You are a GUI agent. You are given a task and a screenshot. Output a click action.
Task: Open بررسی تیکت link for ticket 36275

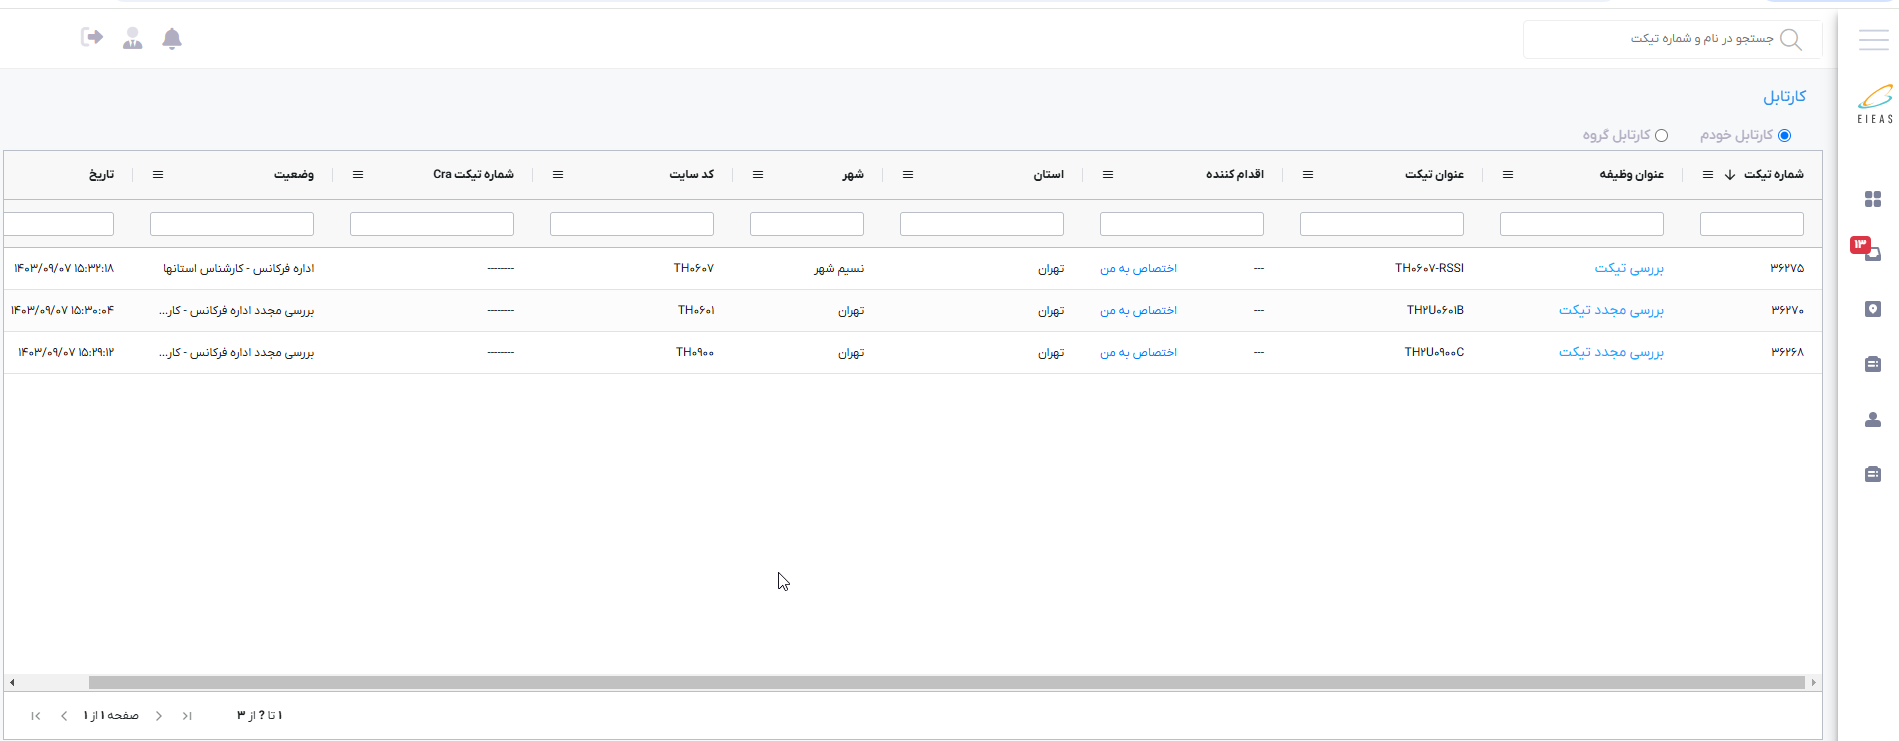point(1629,269)
